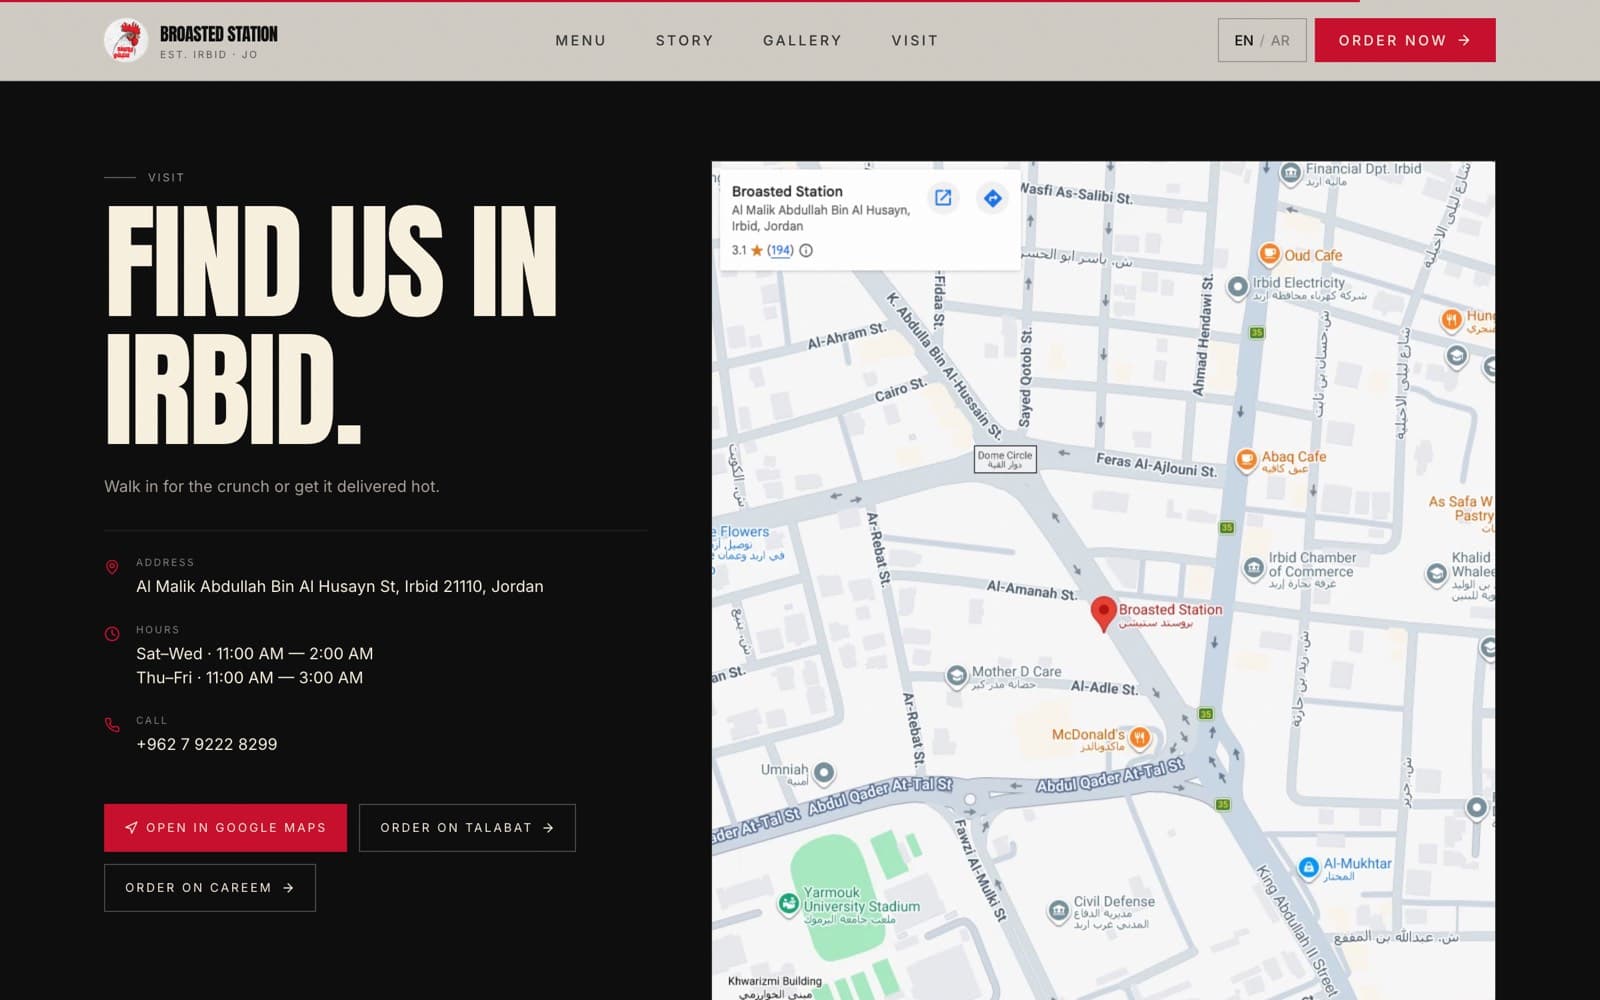Switch language to AR

click(1280, 41)
